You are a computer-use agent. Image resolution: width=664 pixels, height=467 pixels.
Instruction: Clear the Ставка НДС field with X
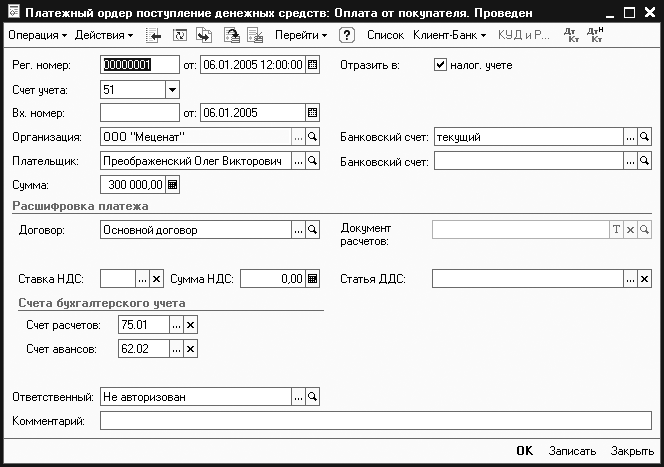point(156,279)
